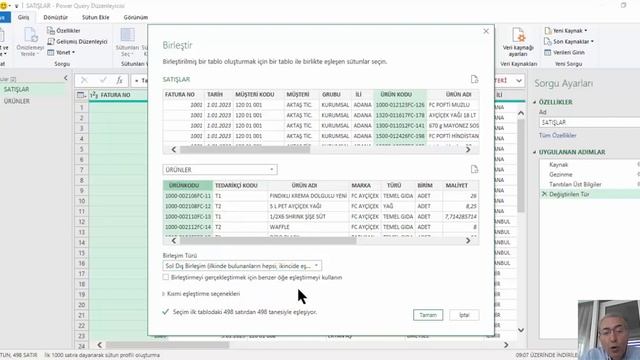This screenshot has width=640, height=360.
Task: Click the query name field SATIŞLAR
Action: pyautogui.click(x=589, y=122)
